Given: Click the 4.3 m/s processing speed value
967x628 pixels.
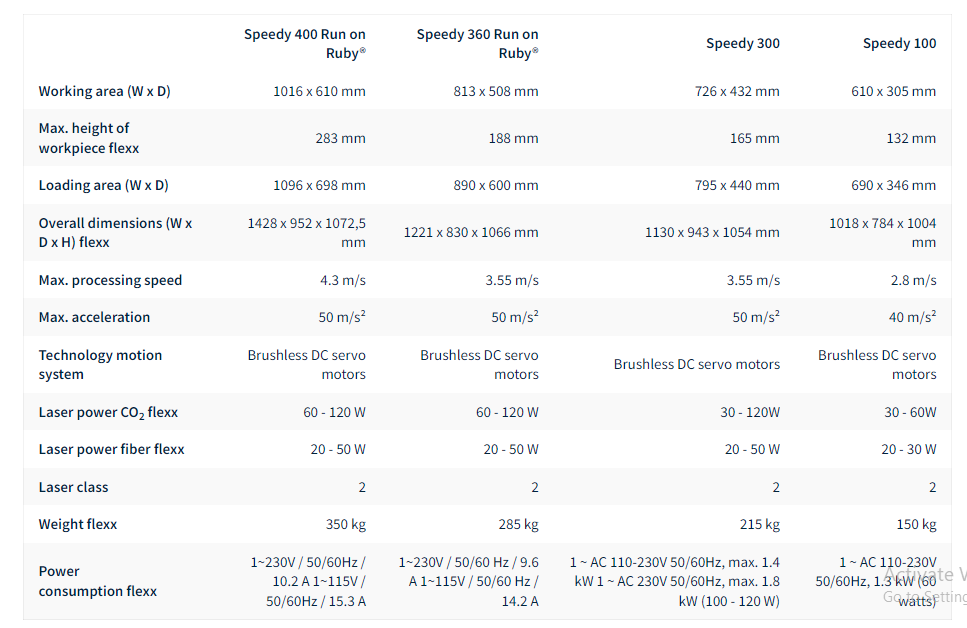Looking at the screenshot, I should point(343,280).
